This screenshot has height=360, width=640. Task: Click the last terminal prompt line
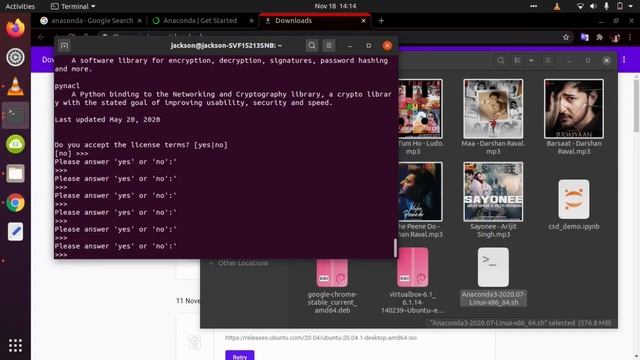[x=61, y=255]
